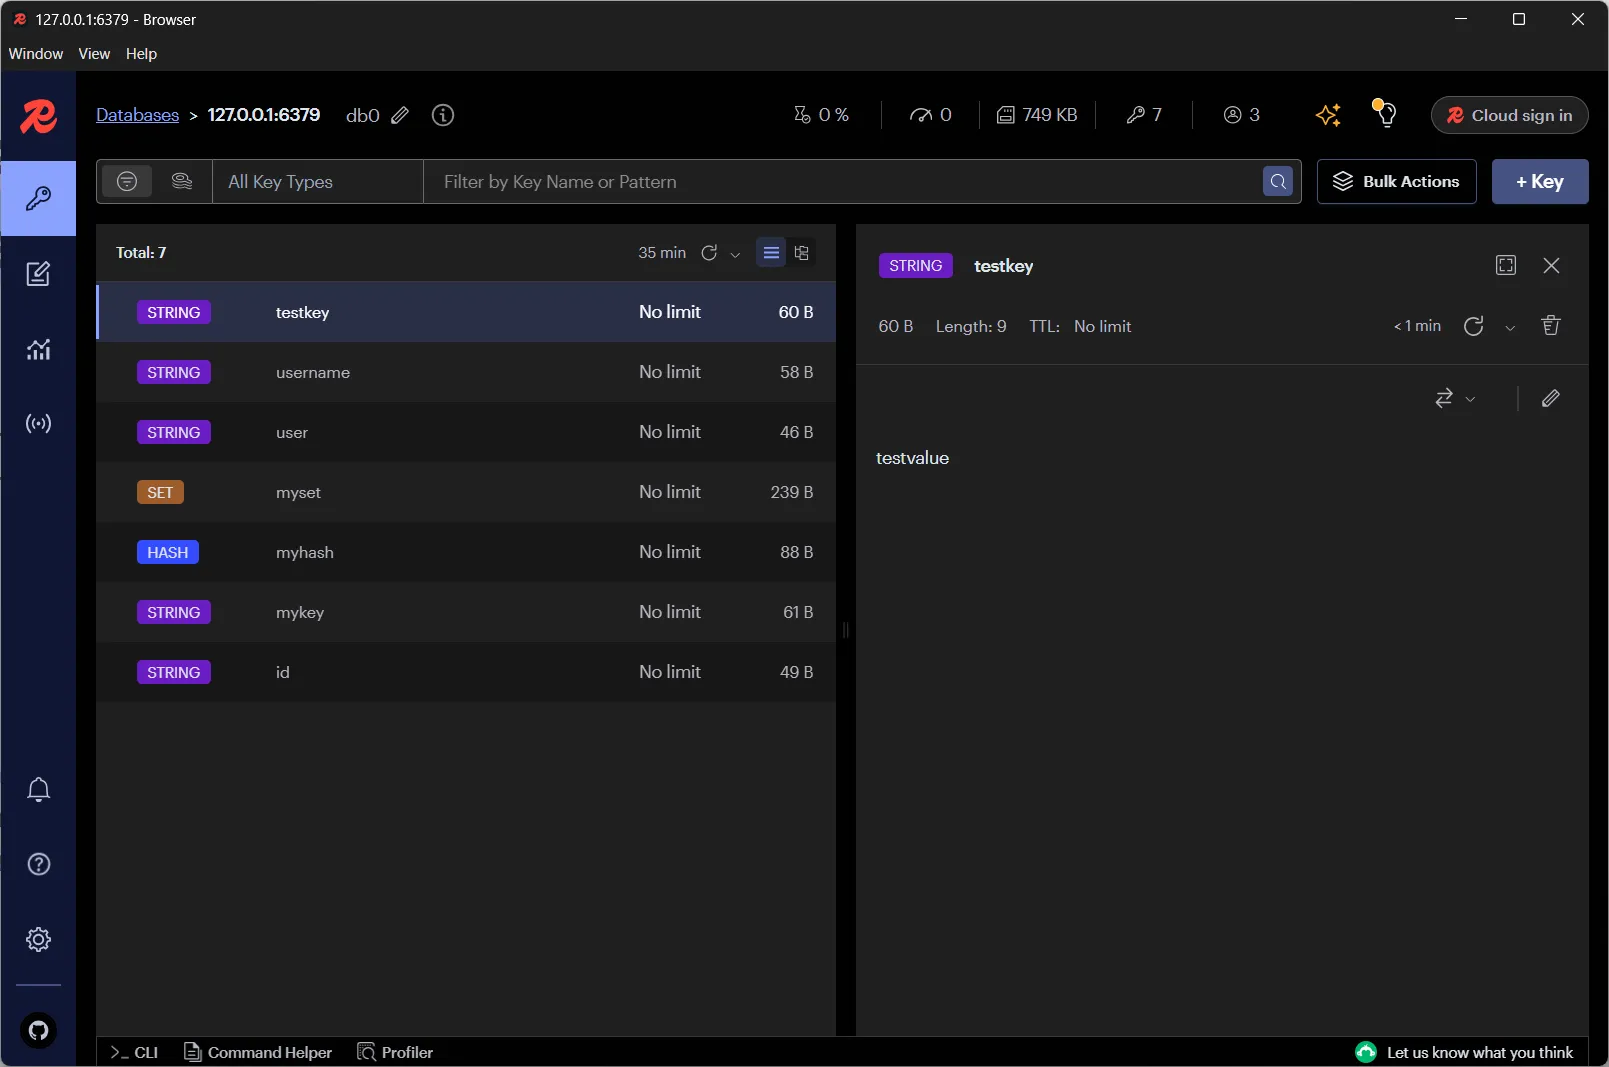Open database info via the info icon
Image resolution: width=1609 pixels, height=1067 pixels.
pos(442,115)
